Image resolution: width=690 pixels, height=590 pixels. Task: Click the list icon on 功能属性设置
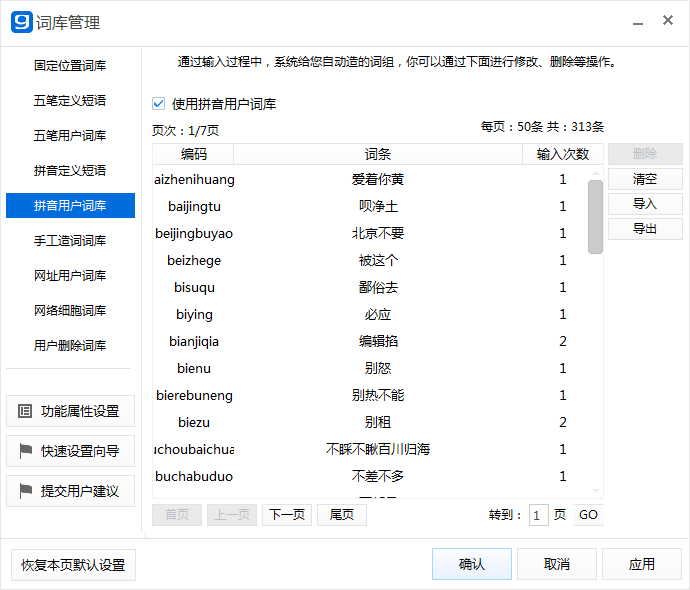tap(25, 411)
